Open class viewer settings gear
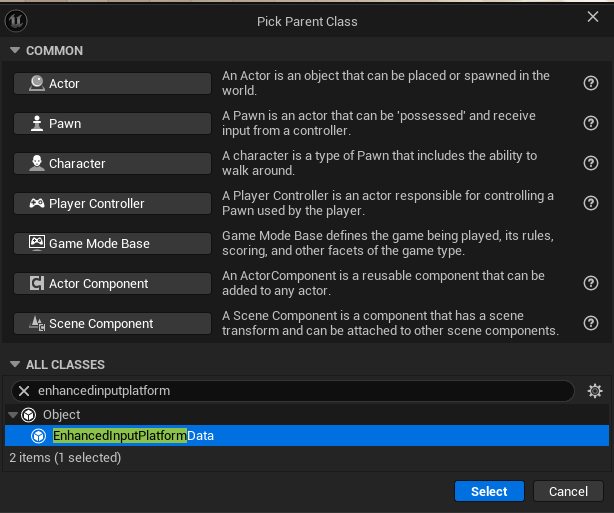The height and width of the screenshot is (513, 614). click(x=594, y=391)
